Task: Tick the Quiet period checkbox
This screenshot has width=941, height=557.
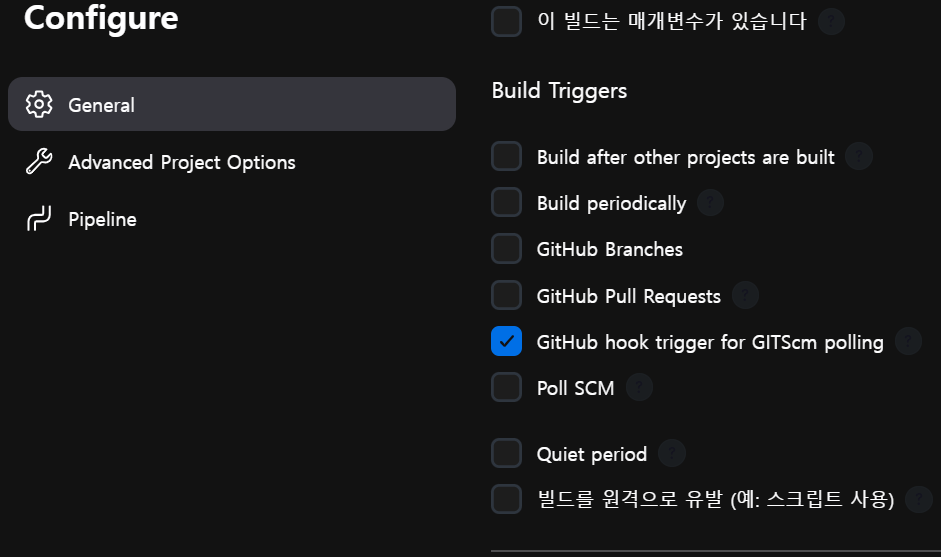Action: pyautogui.click(x=507, y=453)
